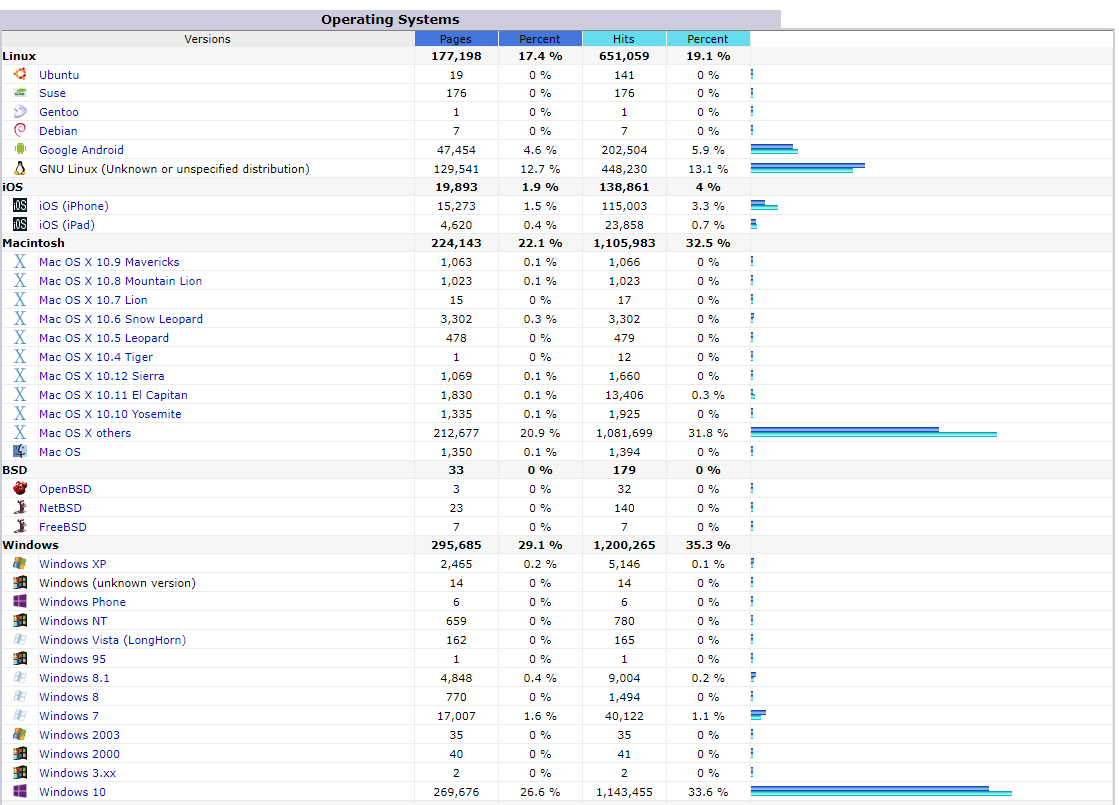The height and width of the screenshot is (805, 1119).
Task: Click the Google Android robot icon
Action: coord(20,149)
